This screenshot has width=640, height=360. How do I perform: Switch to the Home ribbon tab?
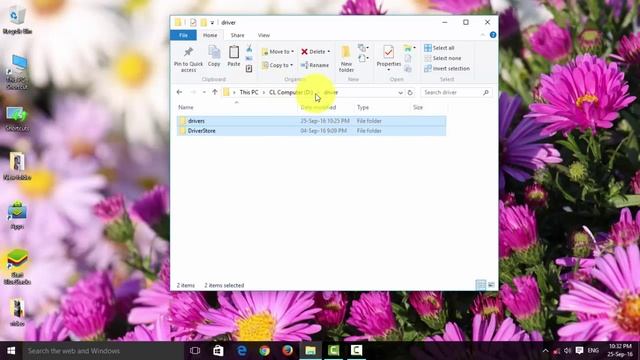pyautogui.click(x=210, y=36)
